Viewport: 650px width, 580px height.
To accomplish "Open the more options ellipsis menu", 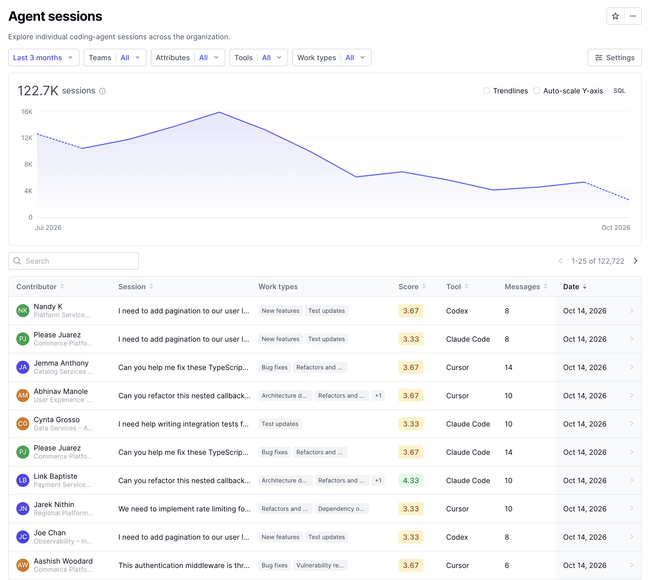I will point(633,16).
